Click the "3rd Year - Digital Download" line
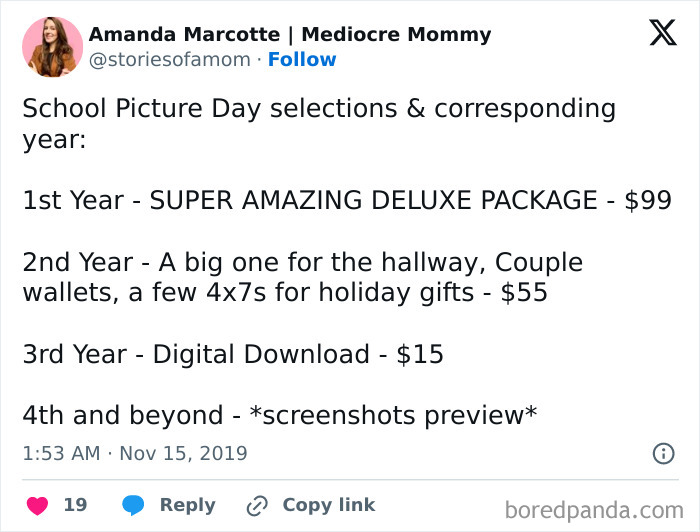This screenshot has width=700, height=532. [x=233, y=355]
